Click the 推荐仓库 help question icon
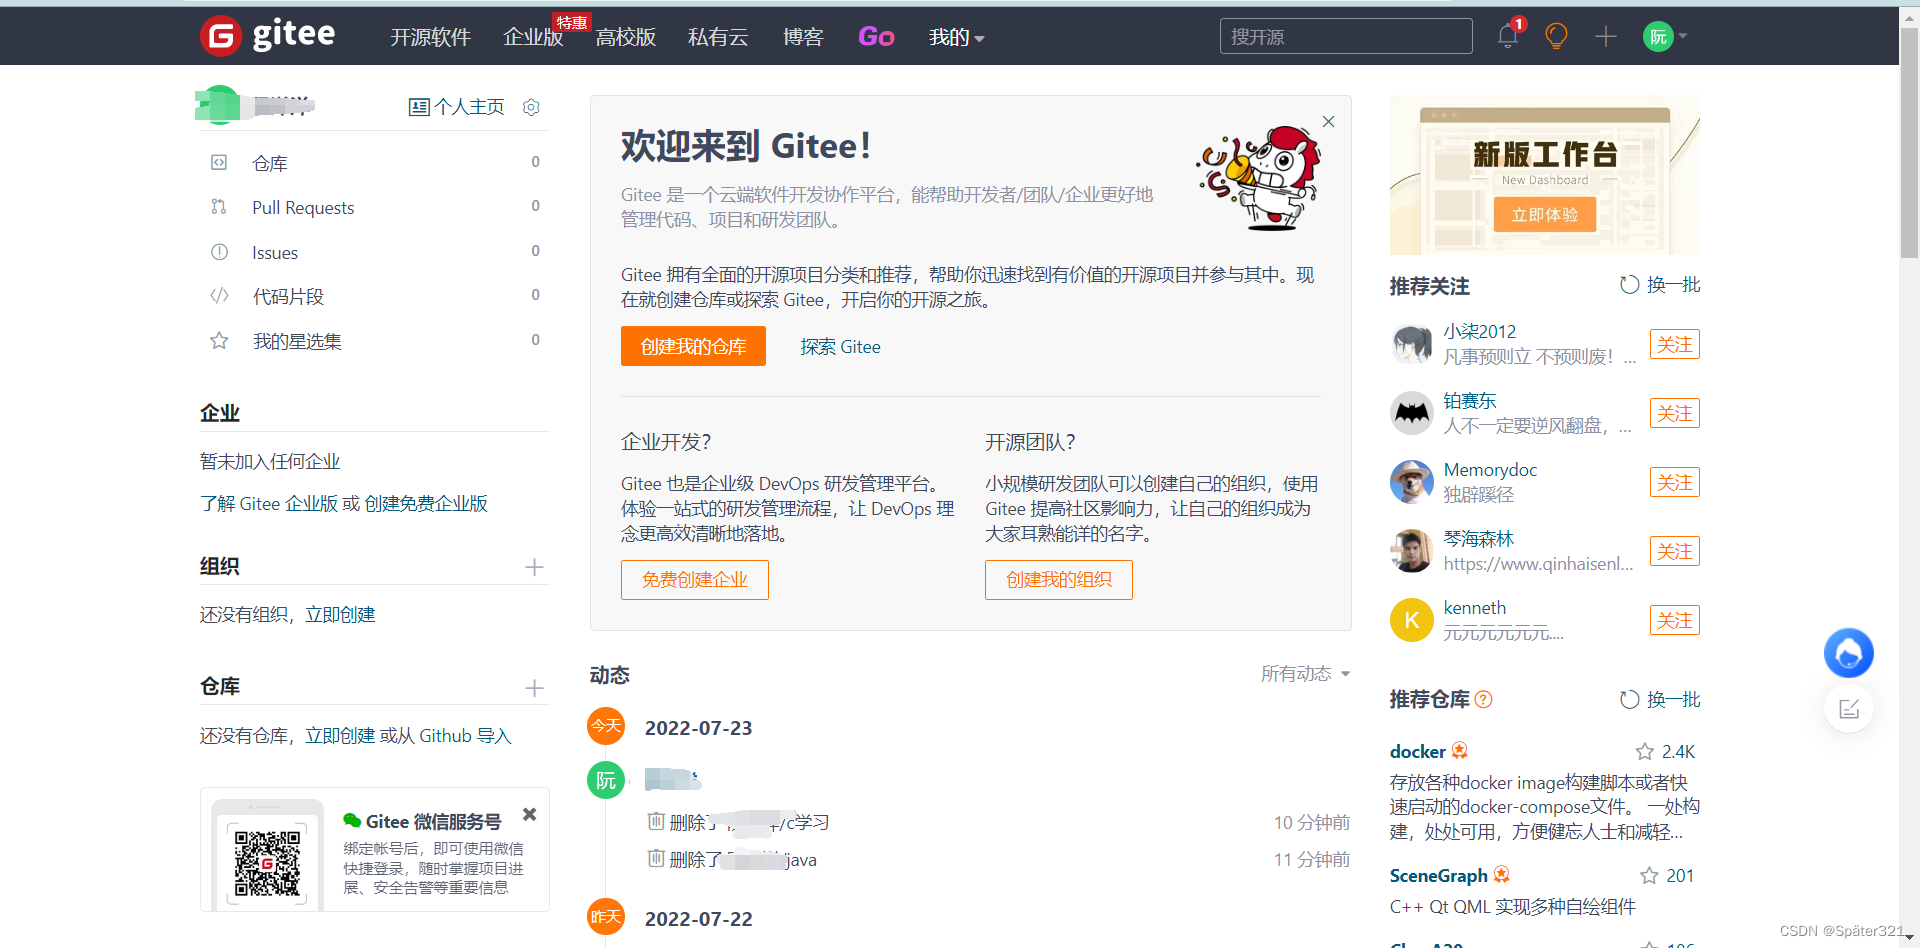Image resolution: width=1920 pixels, height=948 pixels. 1484,700
